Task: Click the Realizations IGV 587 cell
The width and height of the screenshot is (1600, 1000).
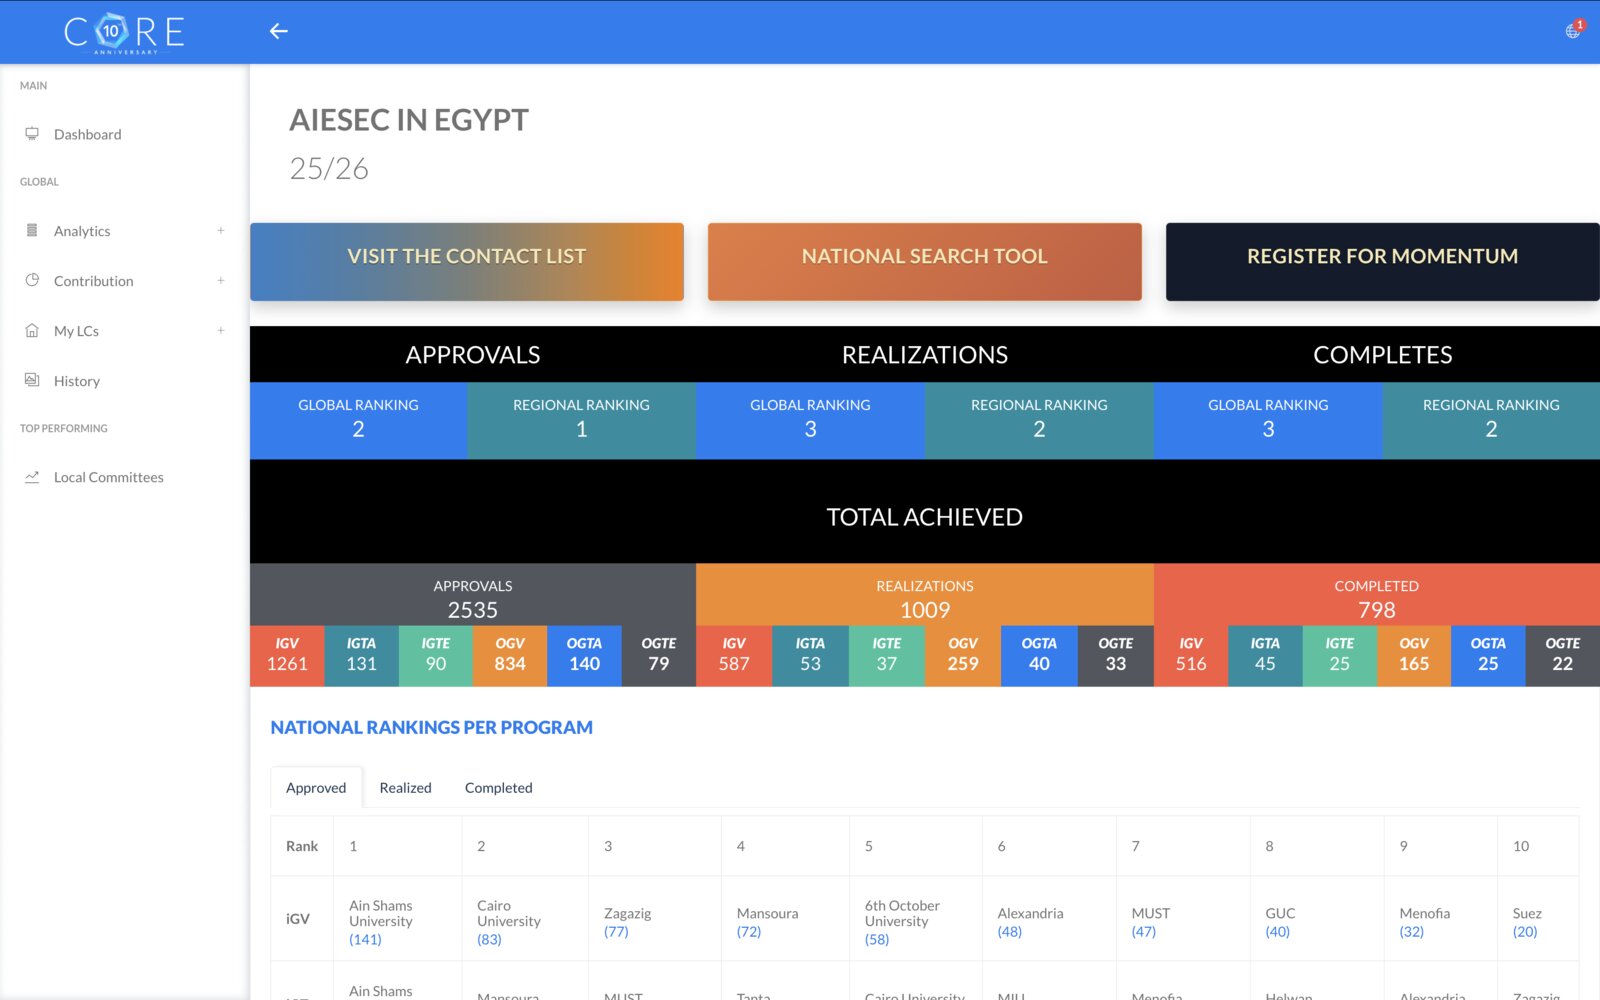Action: pyautogui.click(x=734, y=656)
